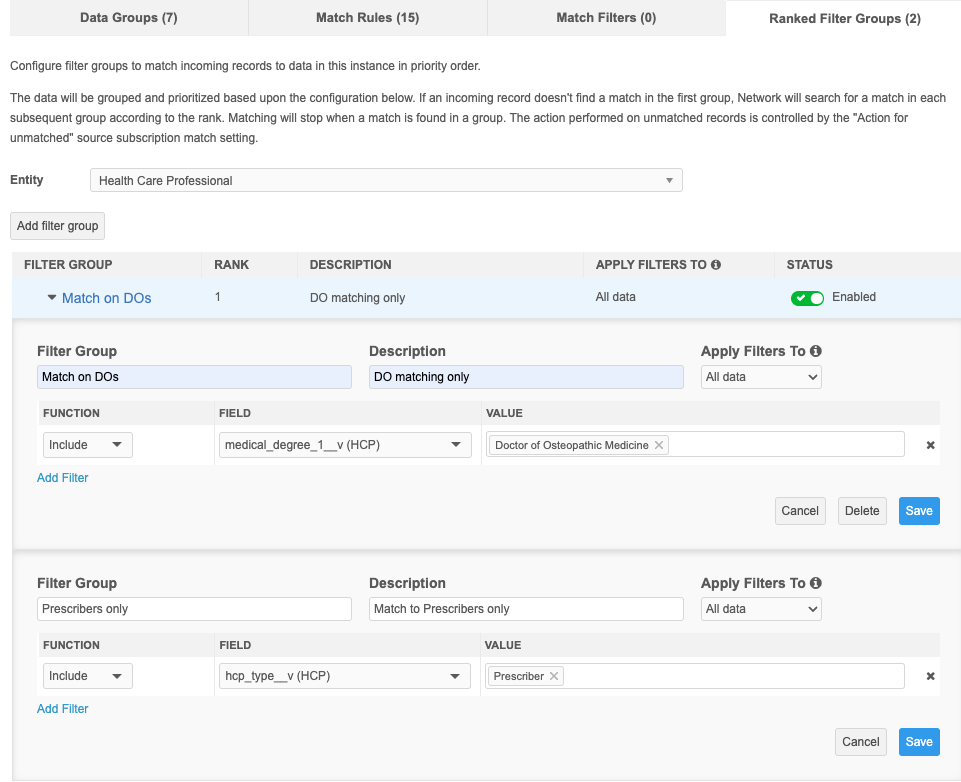Delete the hcp_type__v filter row
The height and width of the screenshot is (782, 961).
tap(930, 676)
